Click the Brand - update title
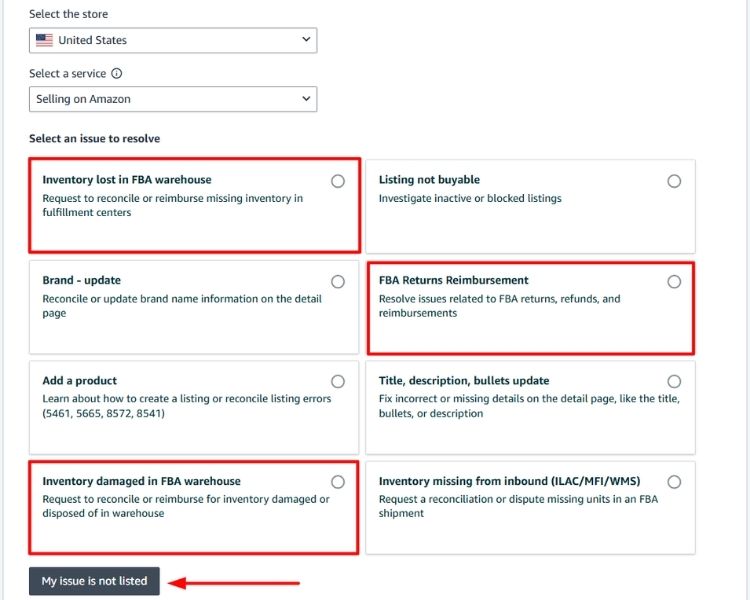750x600 pixels. [x=81, y=280]
